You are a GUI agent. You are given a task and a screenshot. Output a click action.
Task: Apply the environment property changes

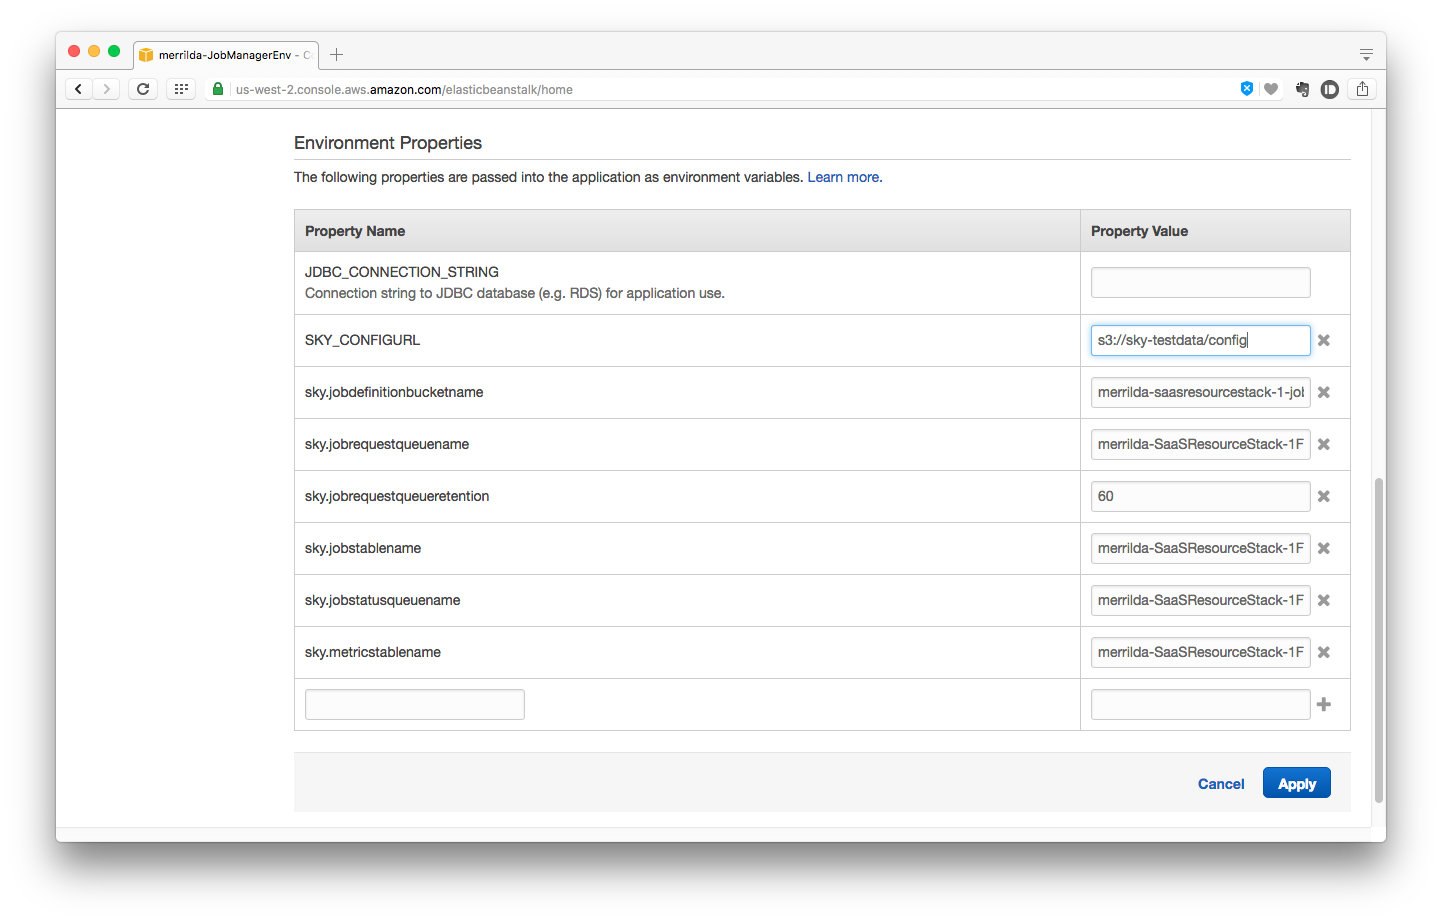[x=1297, y=783]
